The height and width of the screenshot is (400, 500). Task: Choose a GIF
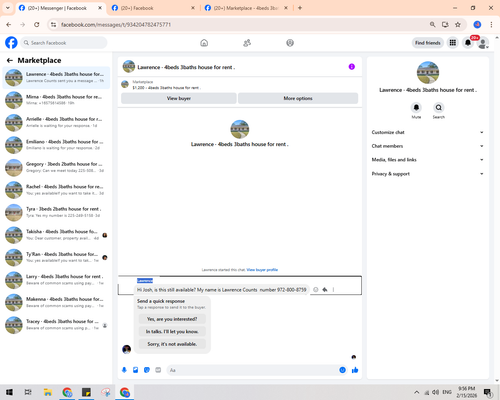coord(158,370)
